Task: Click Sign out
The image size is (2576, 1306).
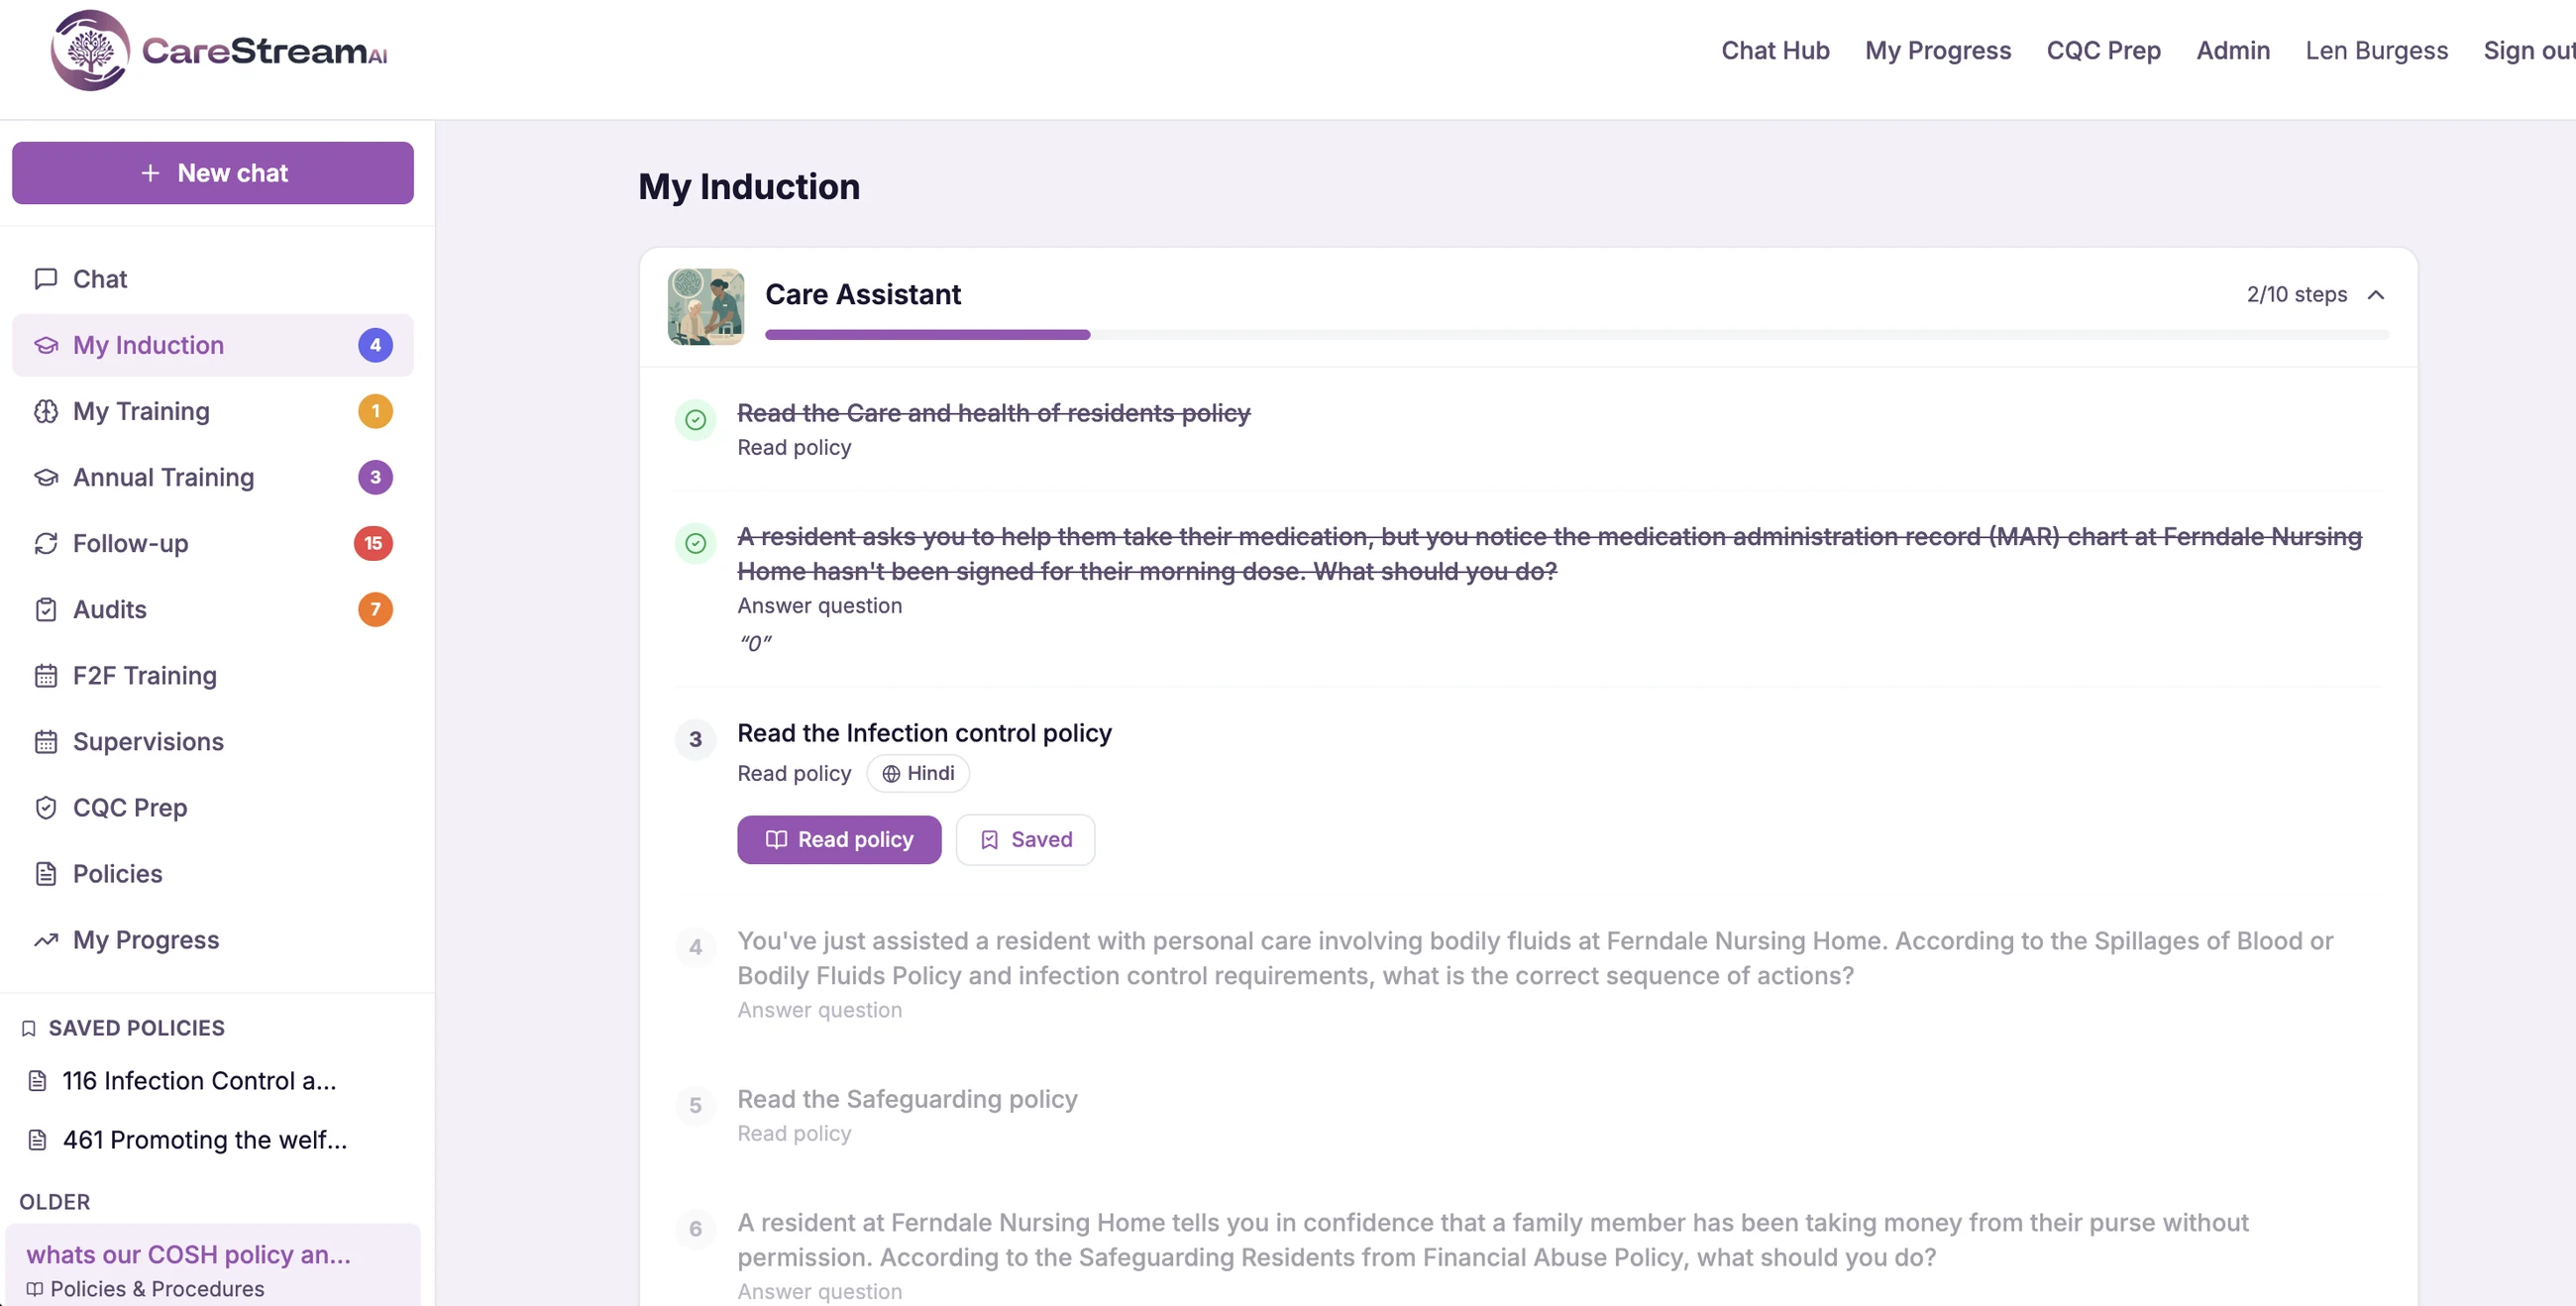Action: point(2528,50)
